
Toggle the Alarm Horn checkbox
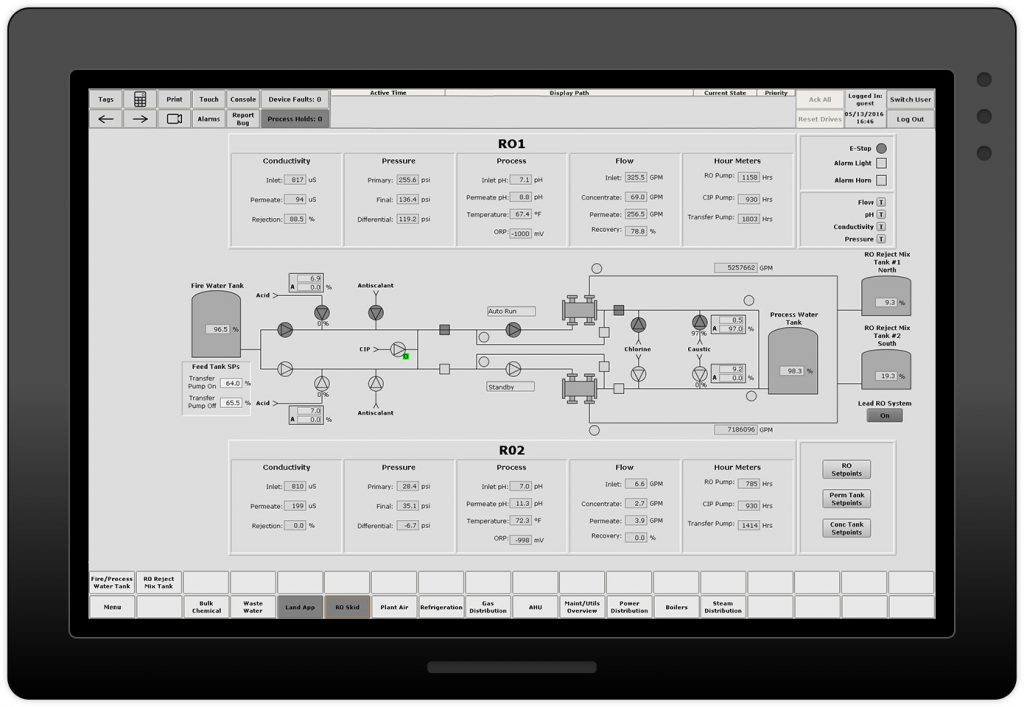881,180
